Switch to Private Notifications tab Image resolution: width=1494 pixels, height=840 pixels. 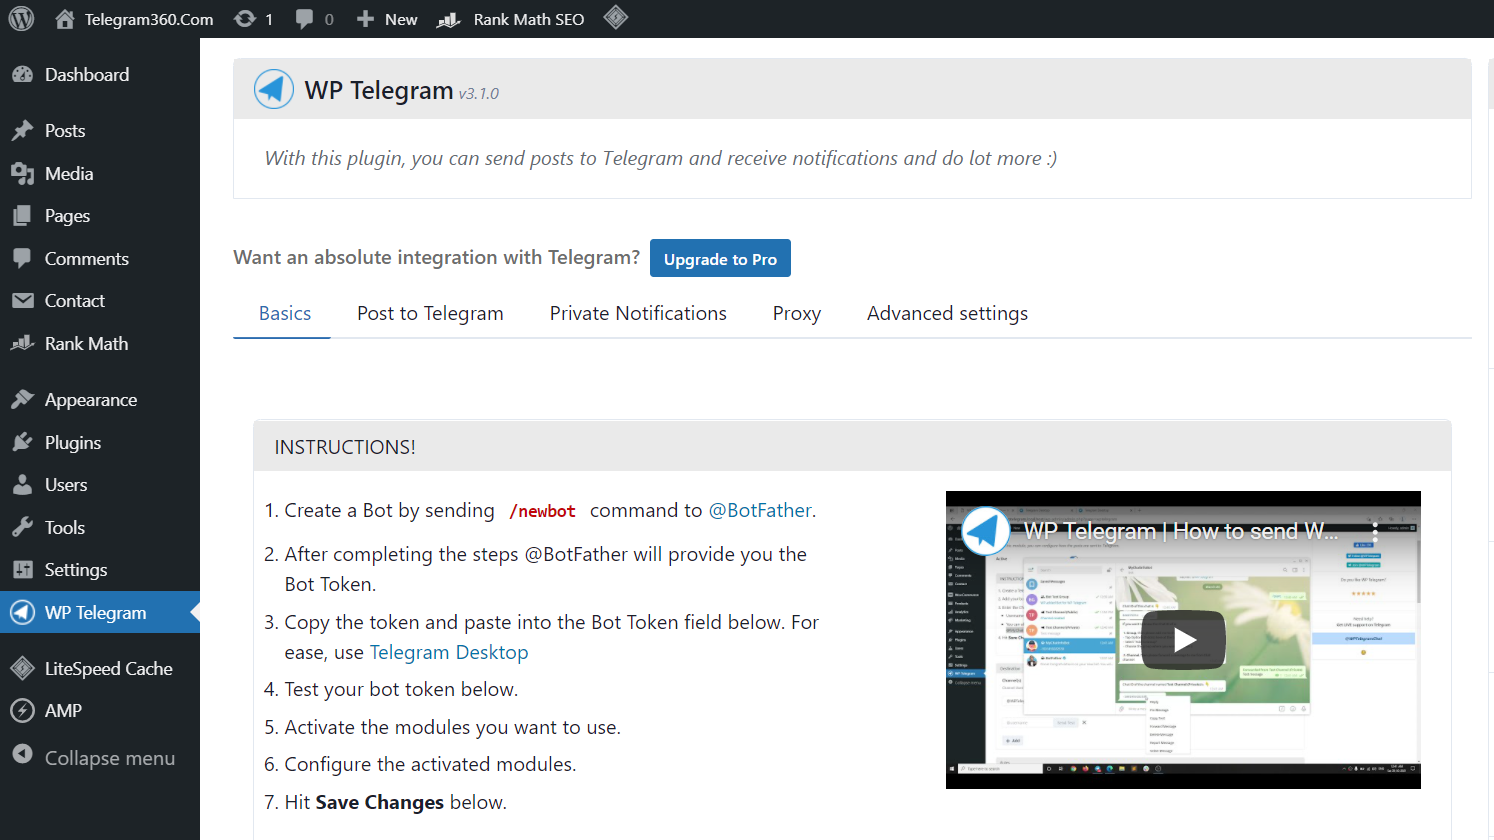pyautogui.click(x=638, y=314)
